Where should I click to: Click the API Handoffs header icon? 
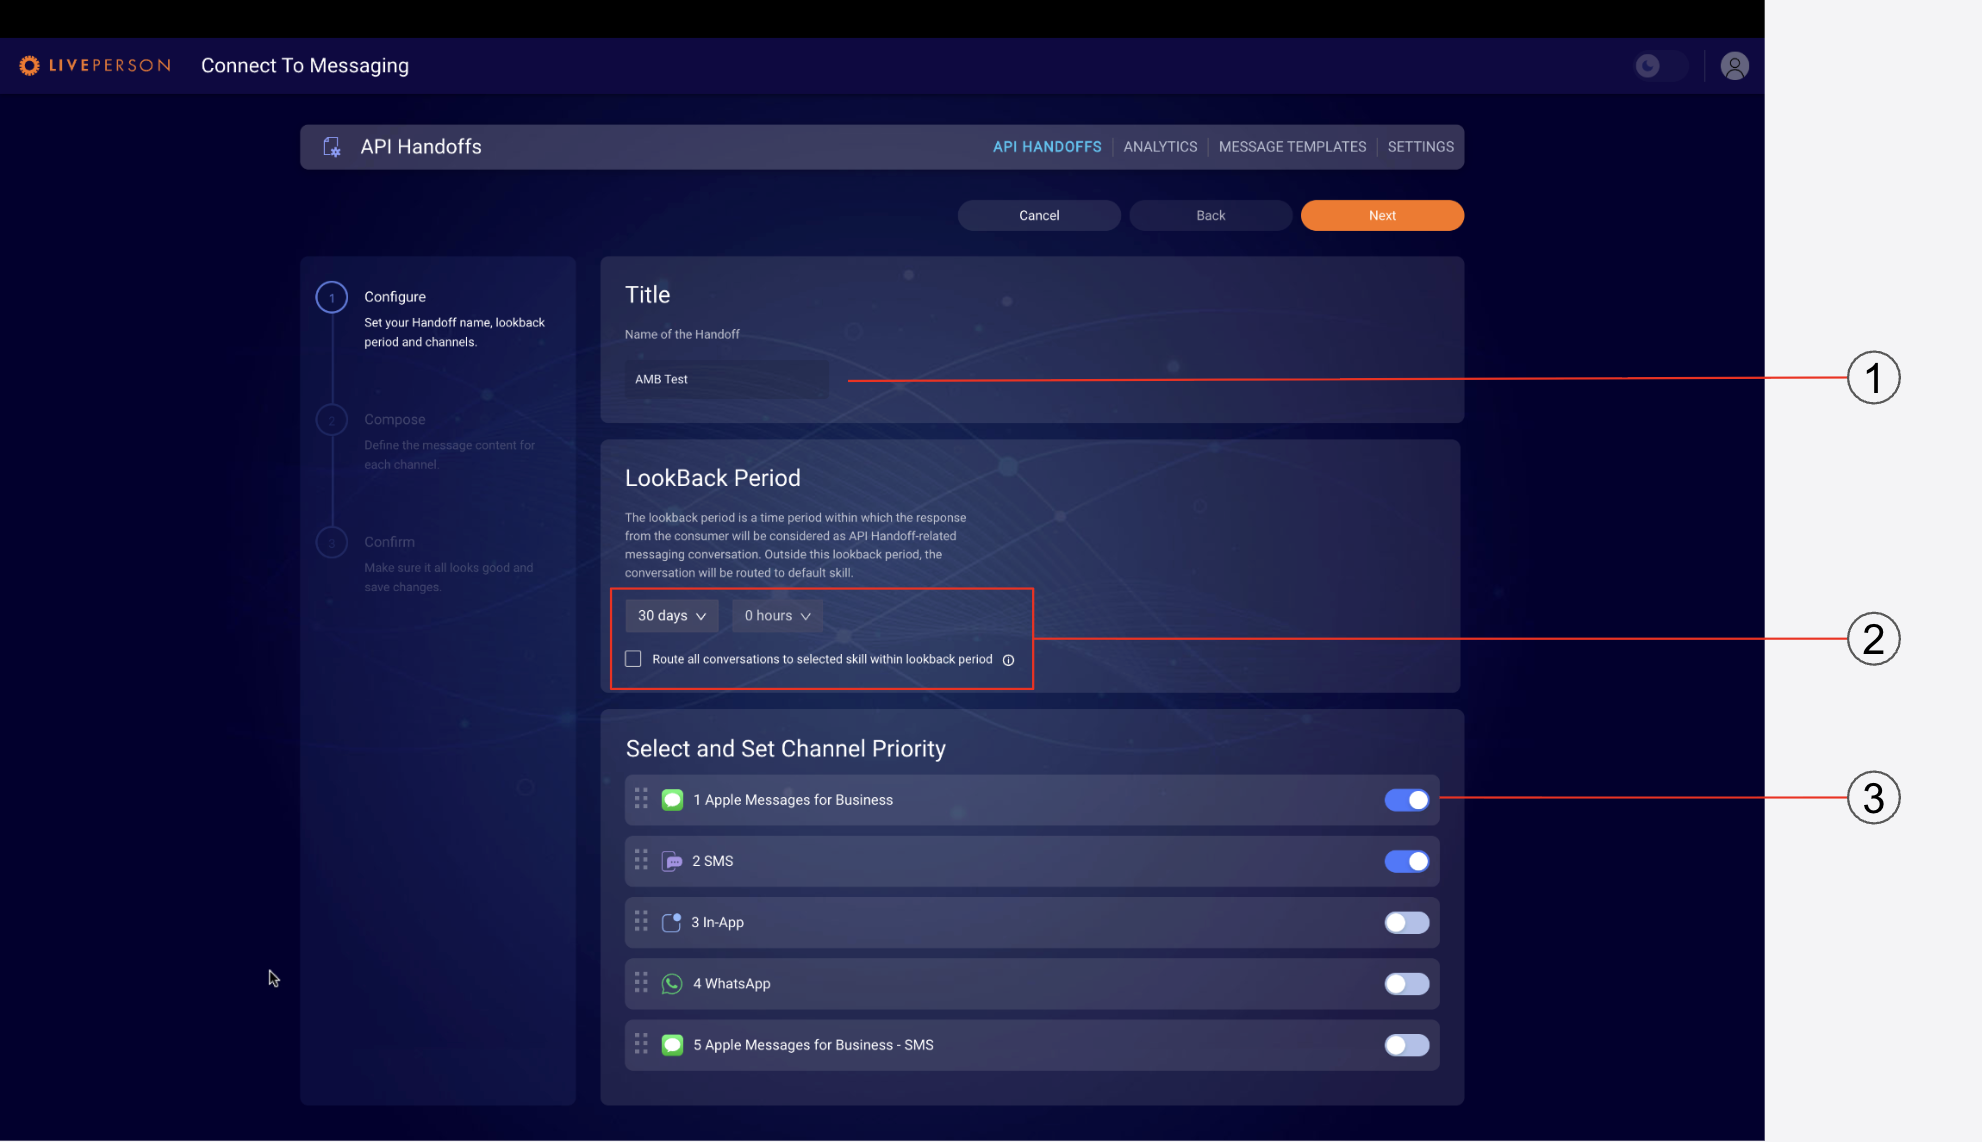pos(332,147)
